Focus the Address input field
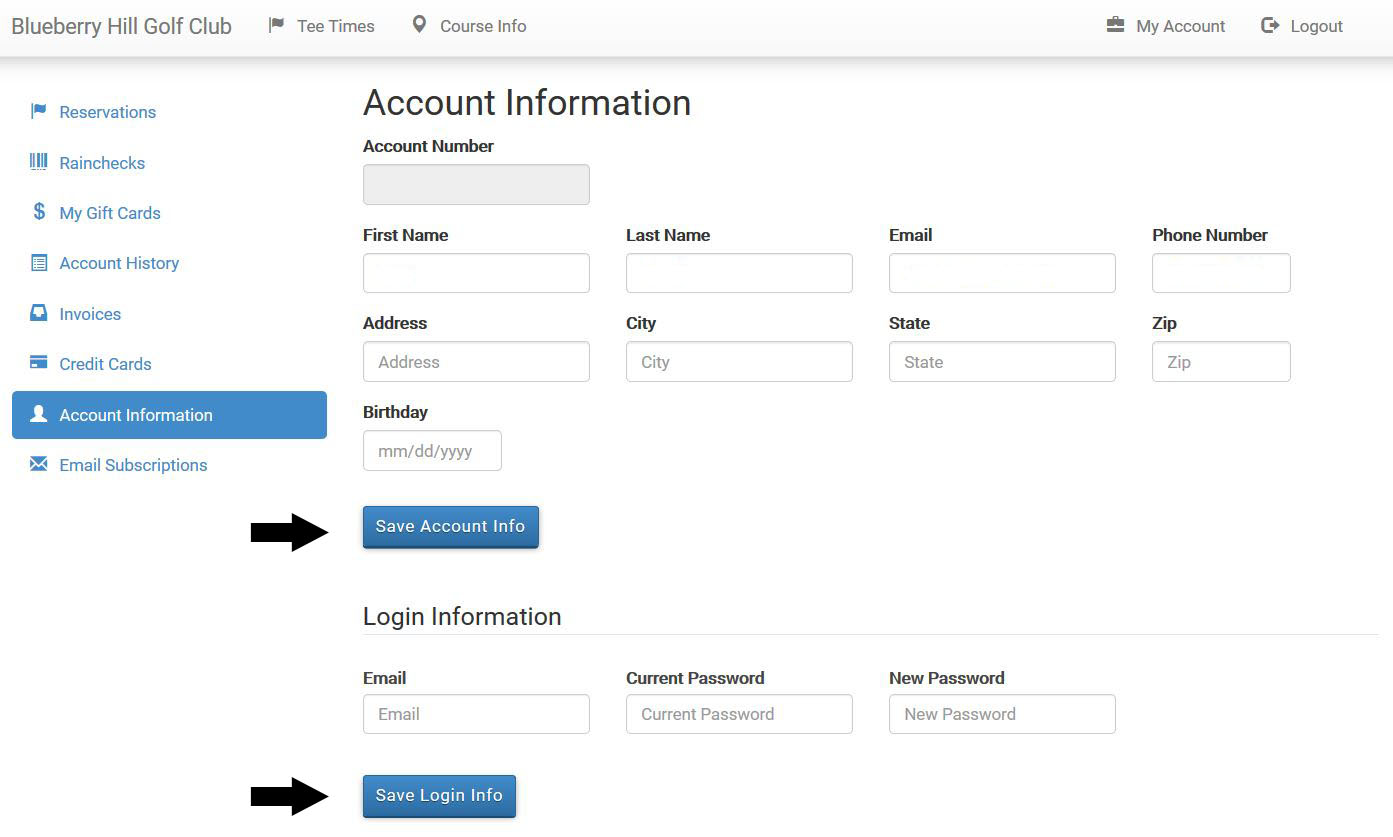Screen dimensions: 1393x837 [x=476, y=362]
